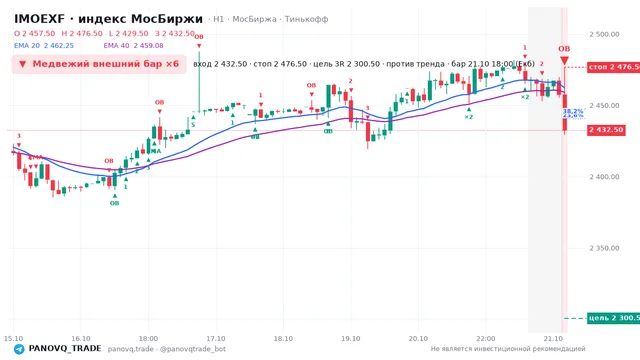This screenshot has height=360, width=640.
Task: Click the 16.10 date axis label
Action: [x=81, y=339]
